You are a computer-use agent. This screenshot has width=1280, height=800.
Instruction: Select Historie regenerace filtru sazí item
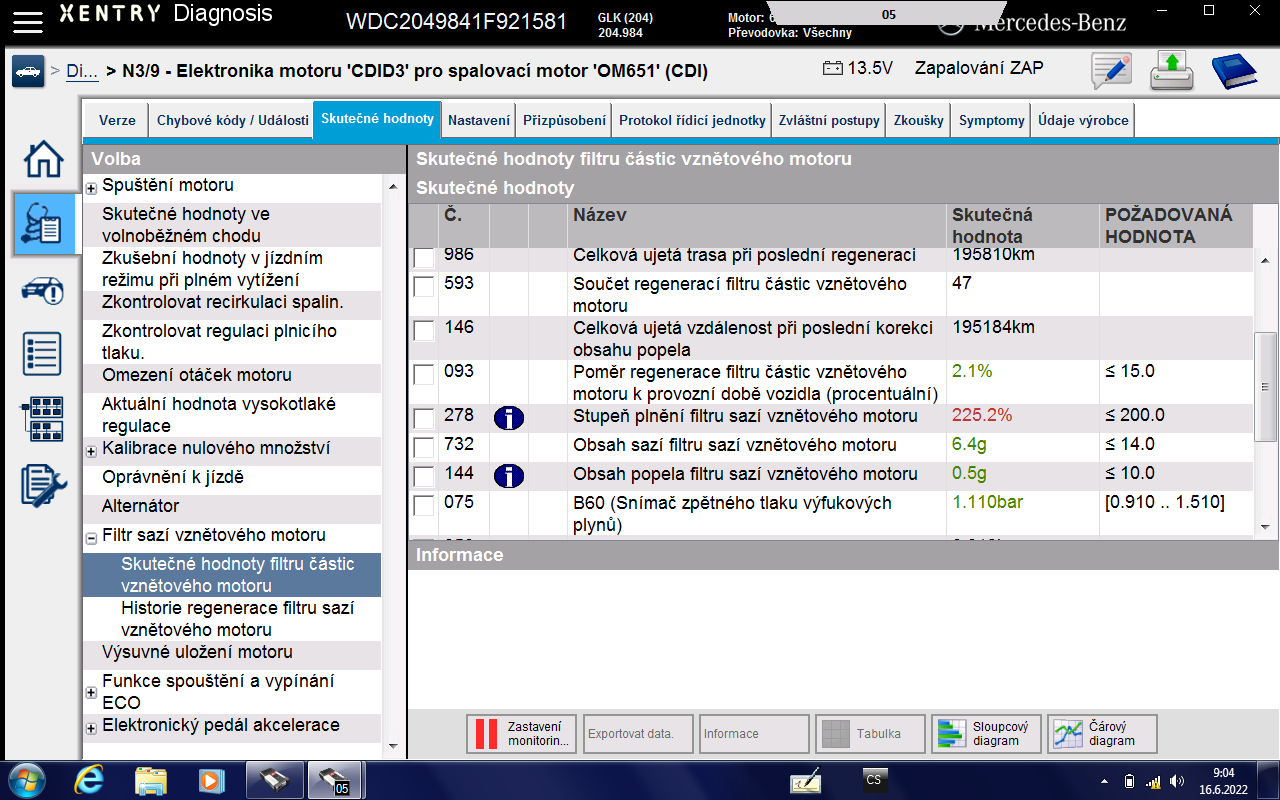point(238,619)
